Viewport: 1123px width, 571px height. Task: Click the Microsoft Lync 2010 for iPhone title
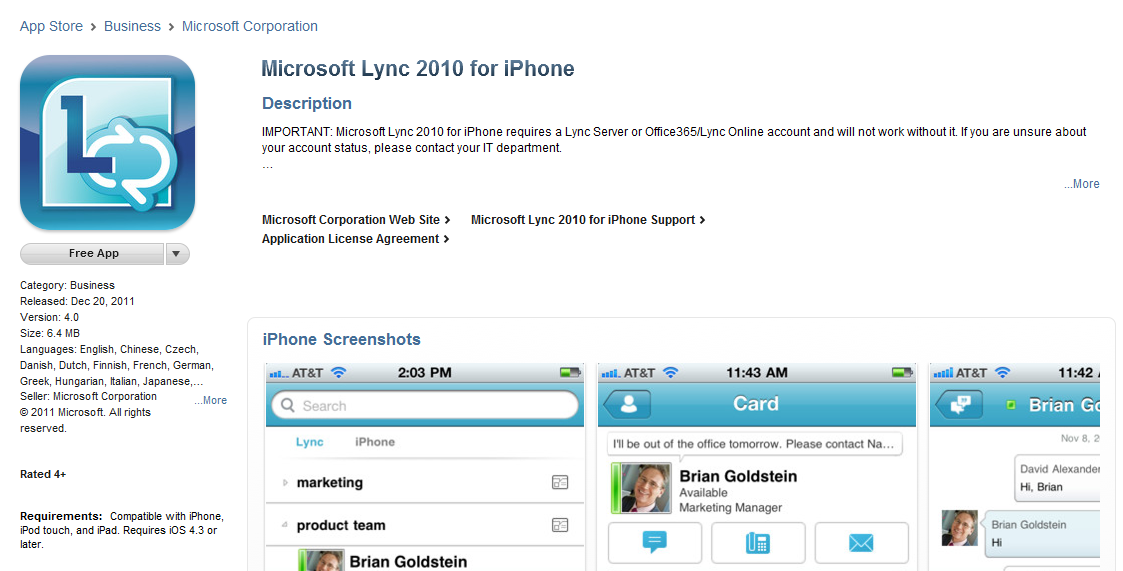[x=418, y=69]
